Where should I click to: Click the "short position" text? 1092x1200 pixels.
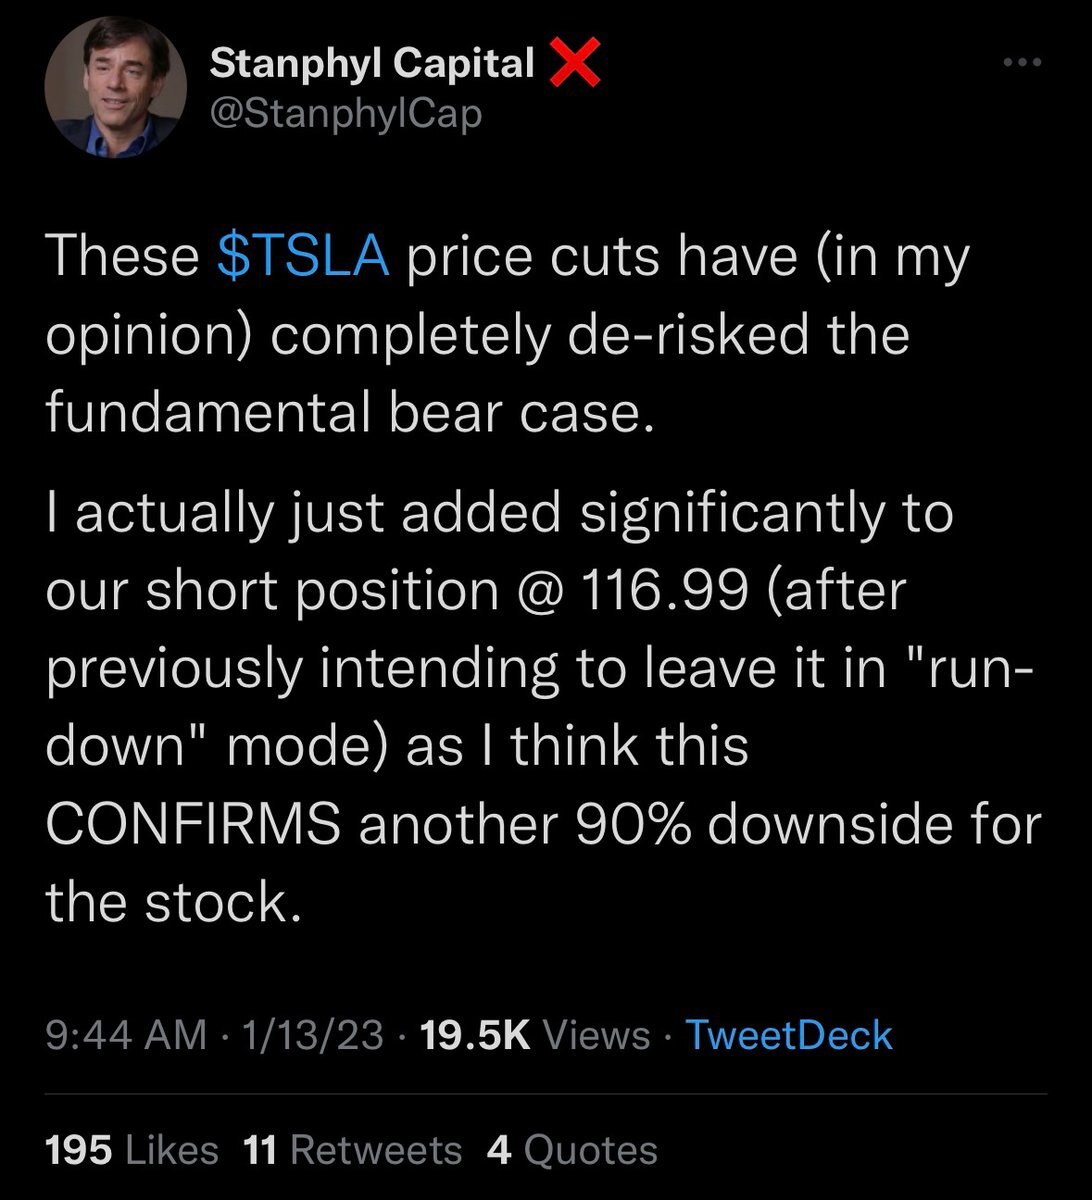(323, 590)
